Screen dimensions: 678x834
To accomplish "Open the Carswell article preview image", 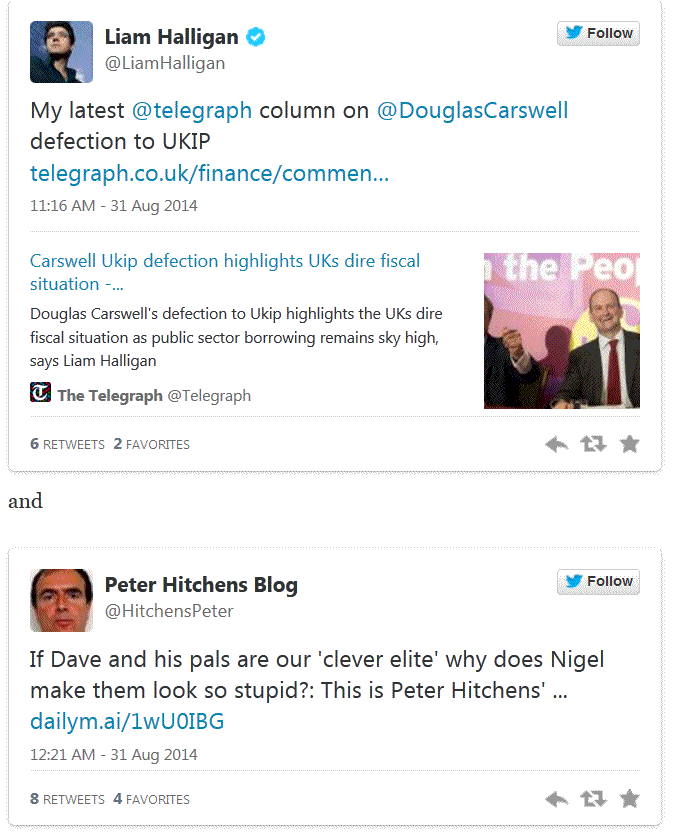I will coord(561,330).
